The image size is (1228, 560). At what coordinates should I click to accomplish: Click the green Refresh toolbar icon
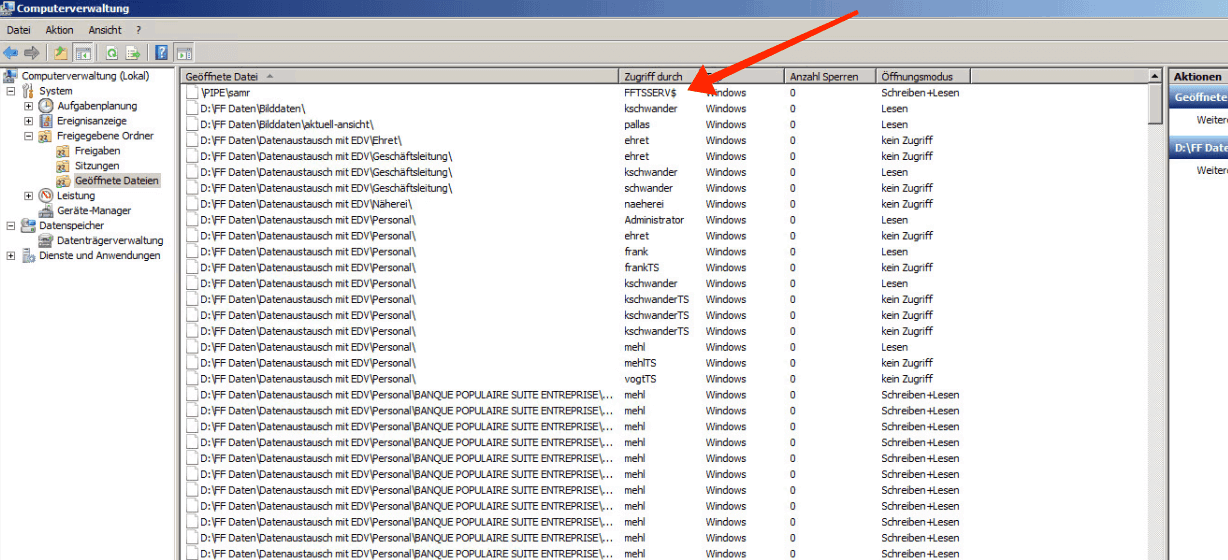click(x=112, y=53)
